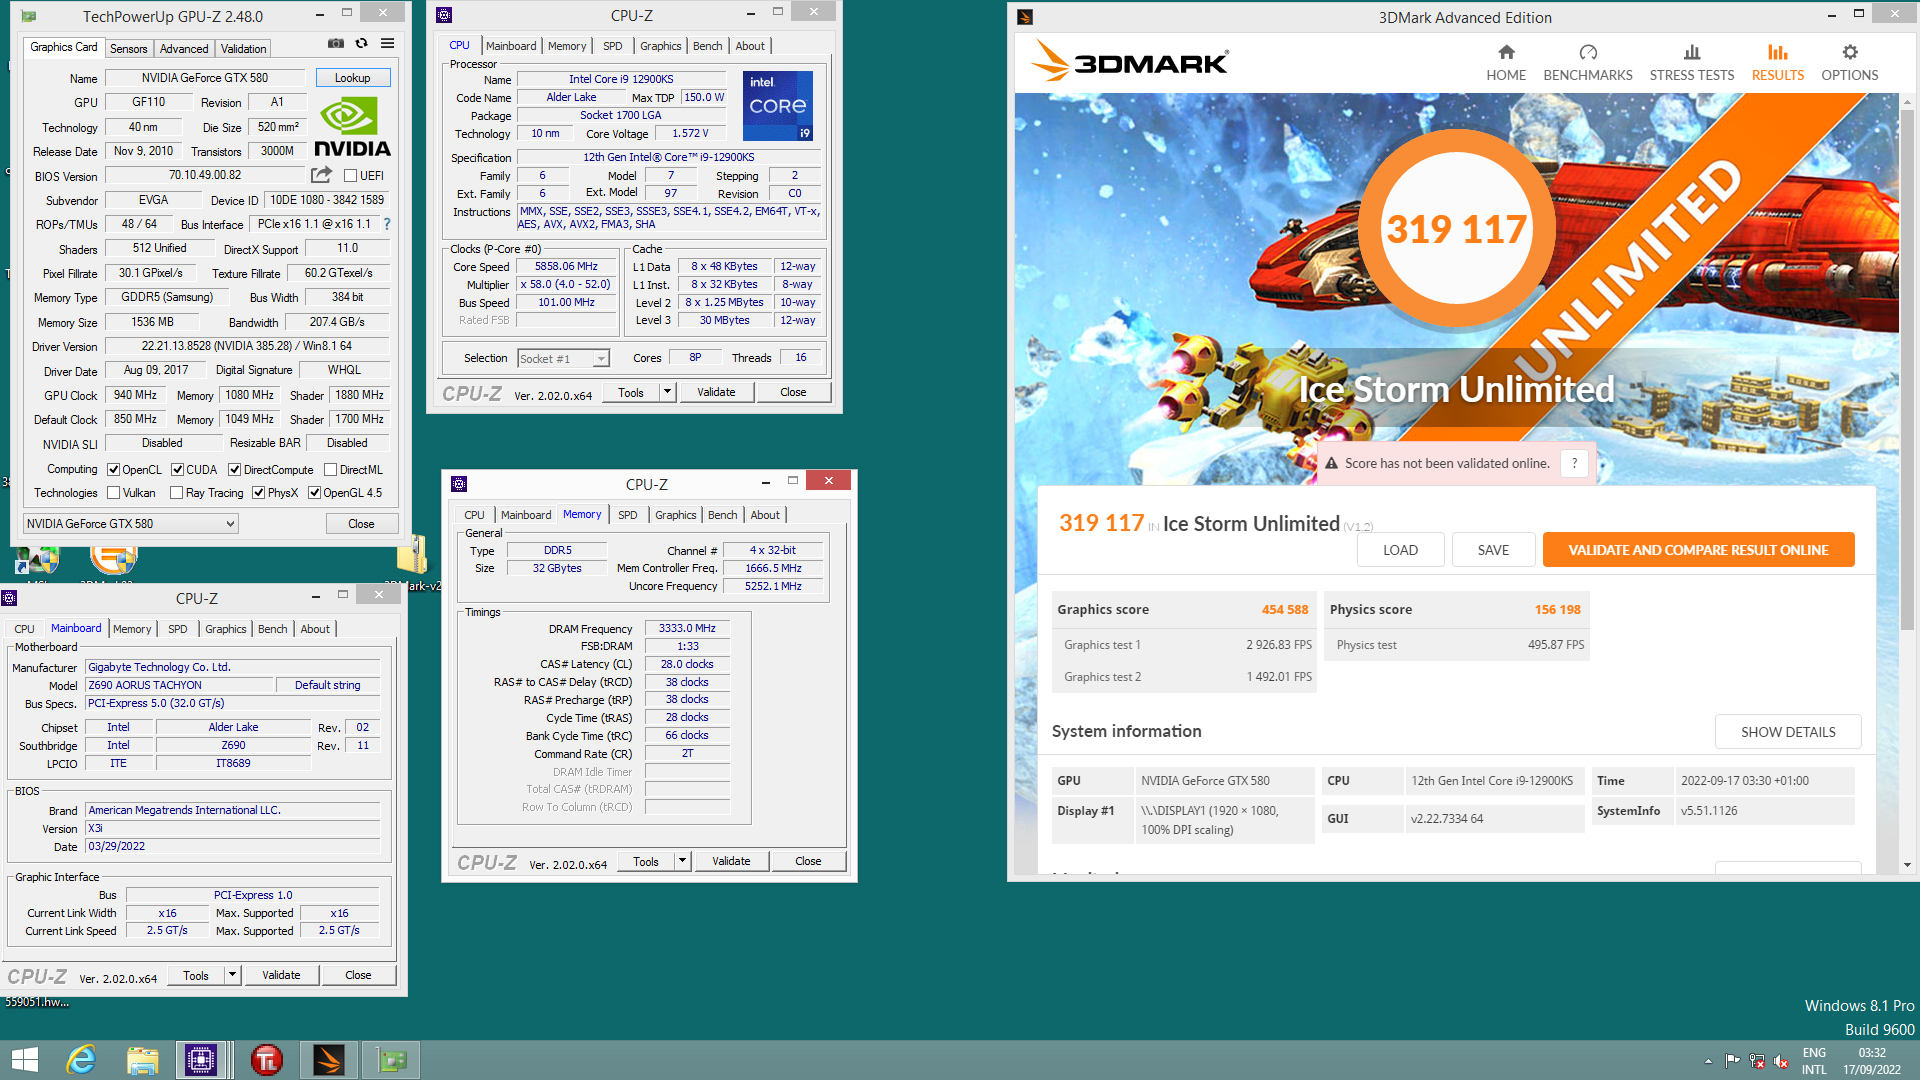The image size is (1920, 1080).
Task: Click the network tray icon
Action: click(1757, 1061)
